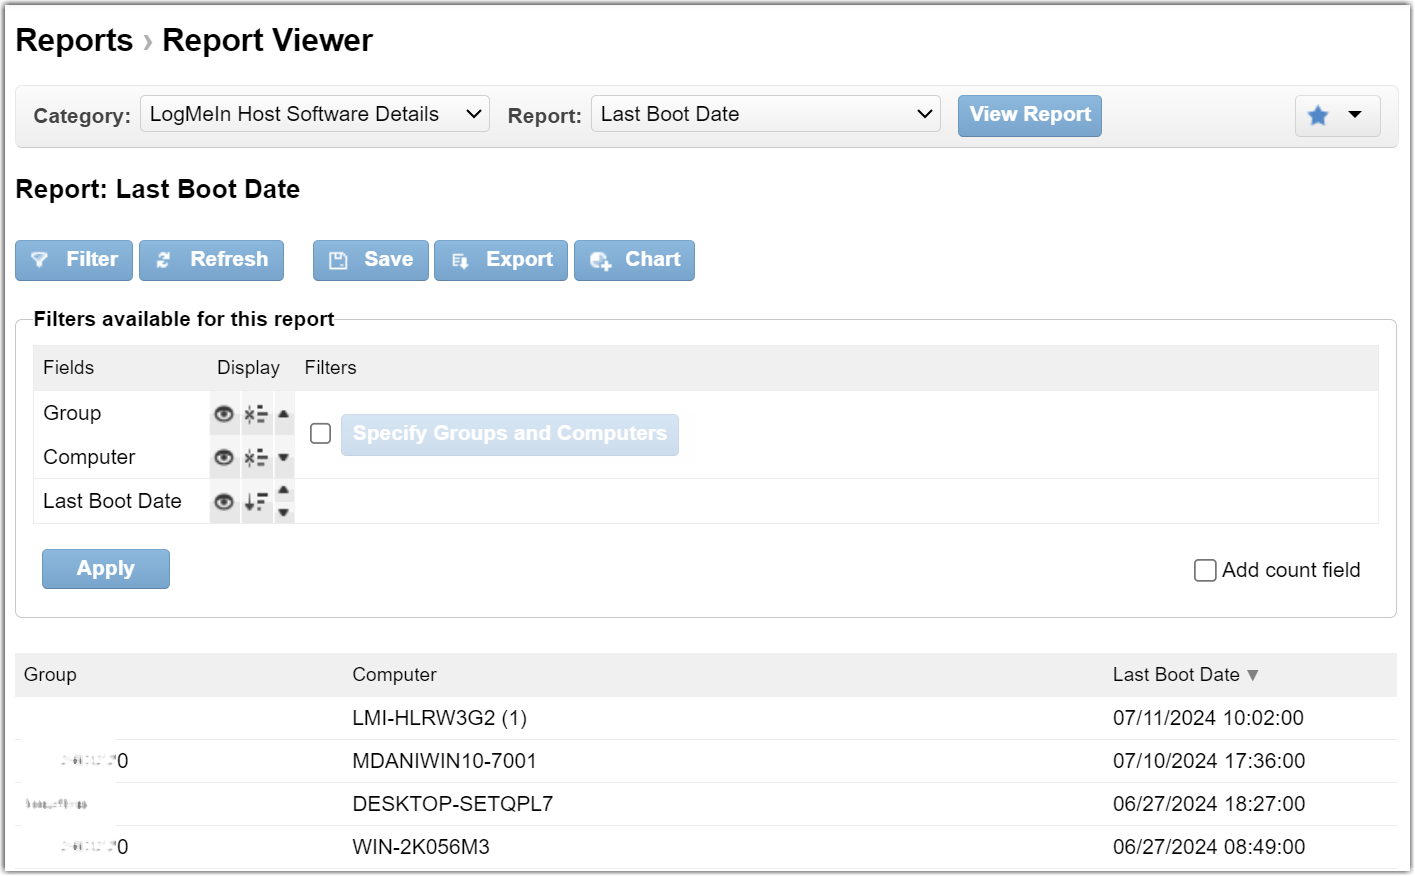
Task: Select computer DESKTOP-SETQPL7
Action: point(453,804)
